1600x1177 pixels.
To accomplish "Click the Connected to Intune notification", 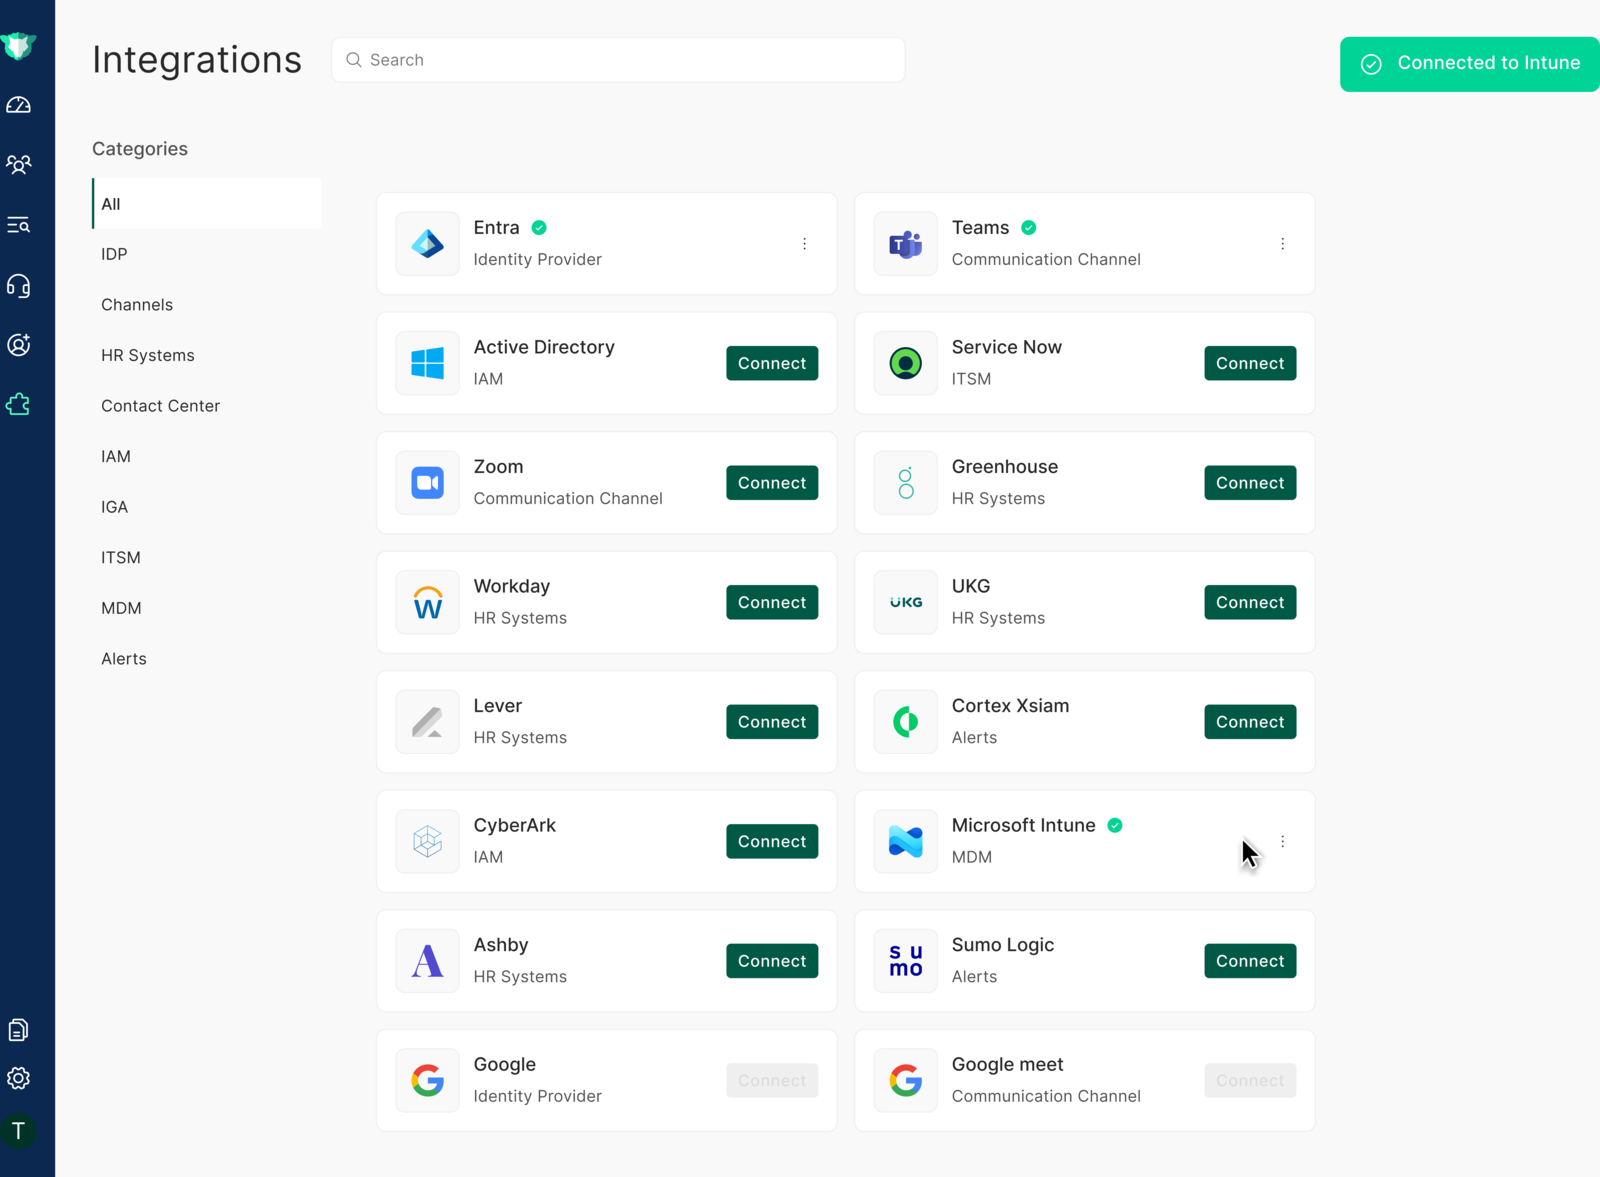I will [x=1470, y=64].
